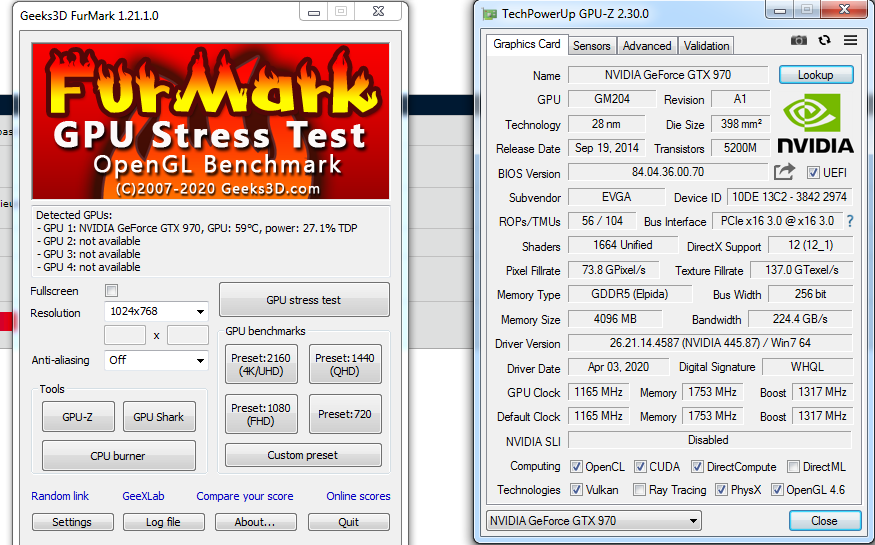This screenshot has height=545, width=875.
Task: Run Preset:1440 (QHD) benchmark
Action: [x=345, y=364]
